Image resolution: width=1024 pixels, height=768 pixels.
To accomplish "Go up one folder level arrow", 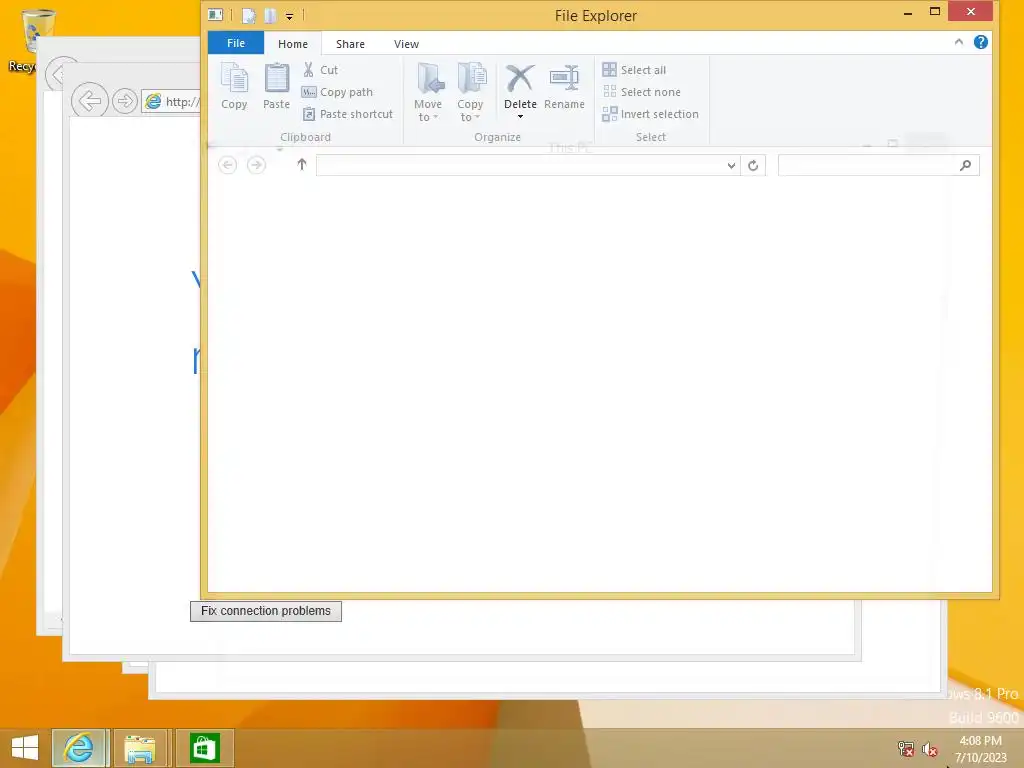I will click(x=302, y=165).
